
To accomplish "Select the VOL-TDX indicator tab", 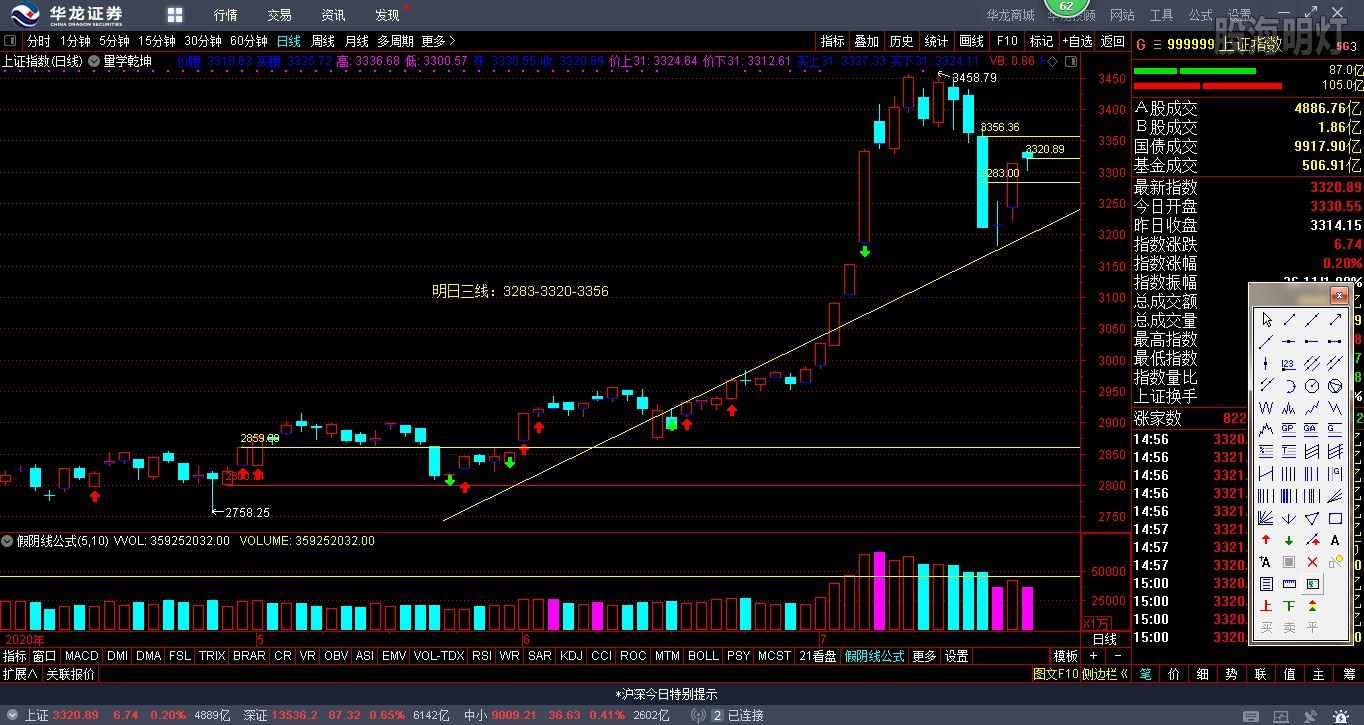I will point(439,656).
